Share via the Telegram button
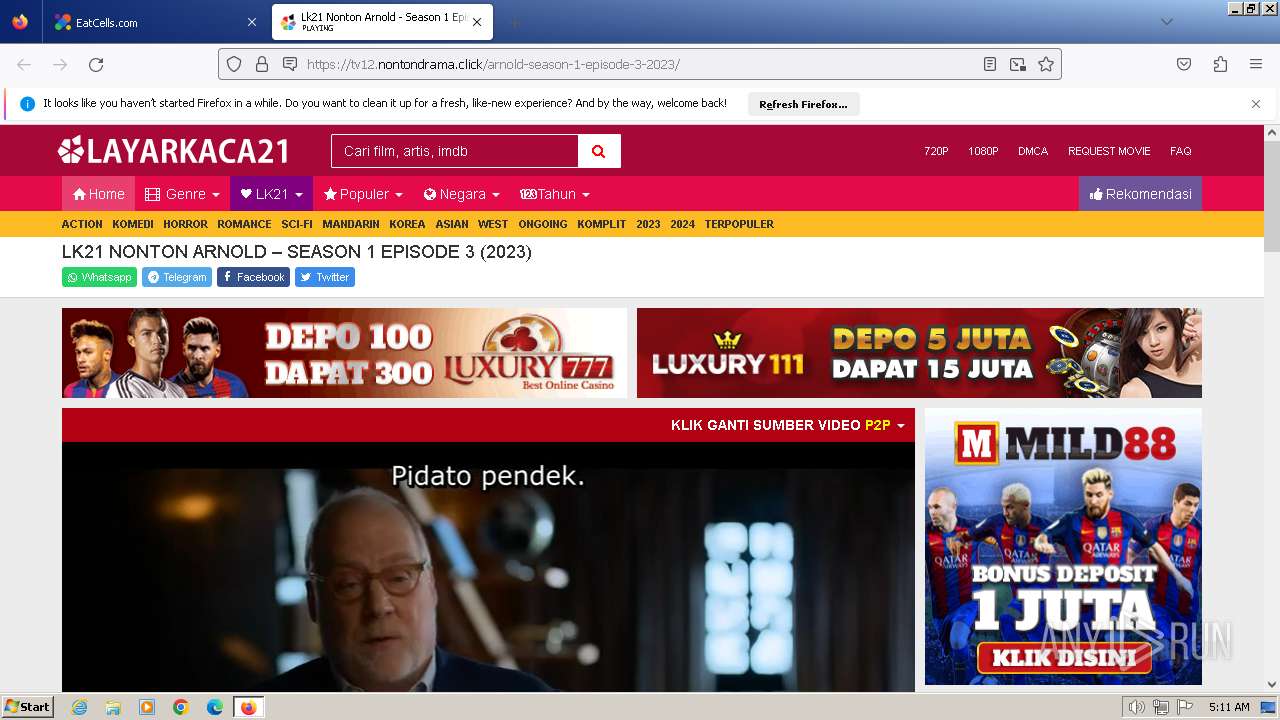The height and width of the screenshot is (720, 1280). click(176, 277)
